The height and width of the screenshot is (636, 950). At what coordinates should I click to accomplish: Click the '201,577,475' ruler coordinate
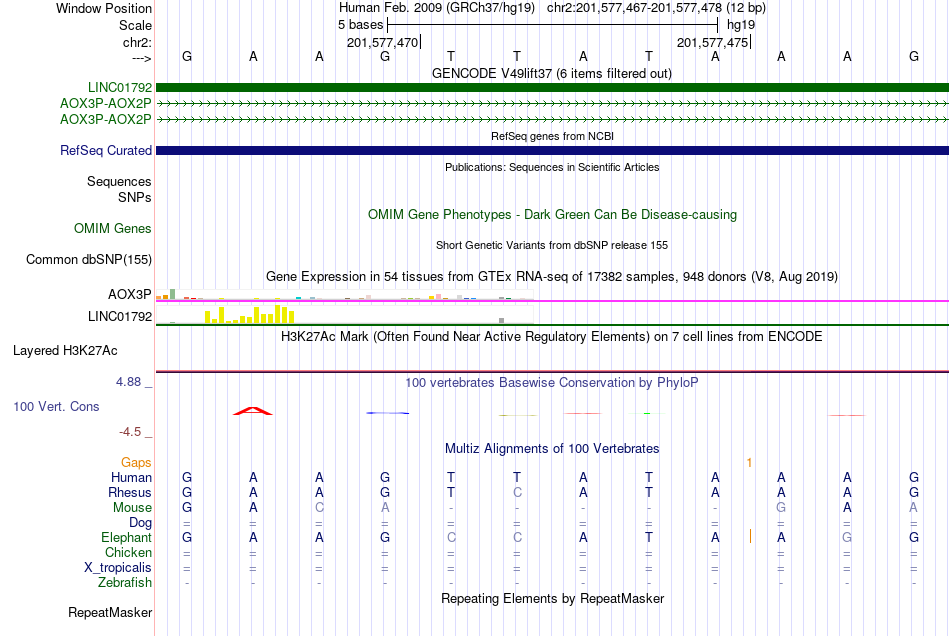click(x=712, y=42)
